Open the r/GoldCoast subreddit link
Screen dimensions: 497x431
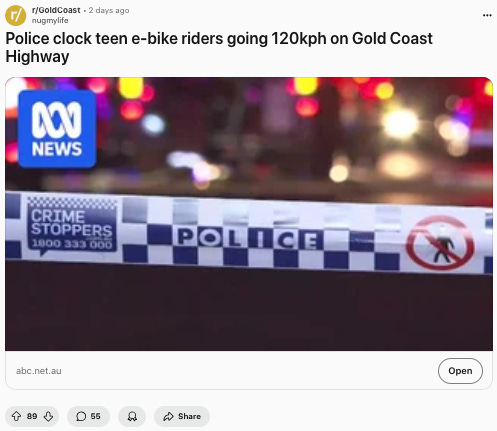56,10
